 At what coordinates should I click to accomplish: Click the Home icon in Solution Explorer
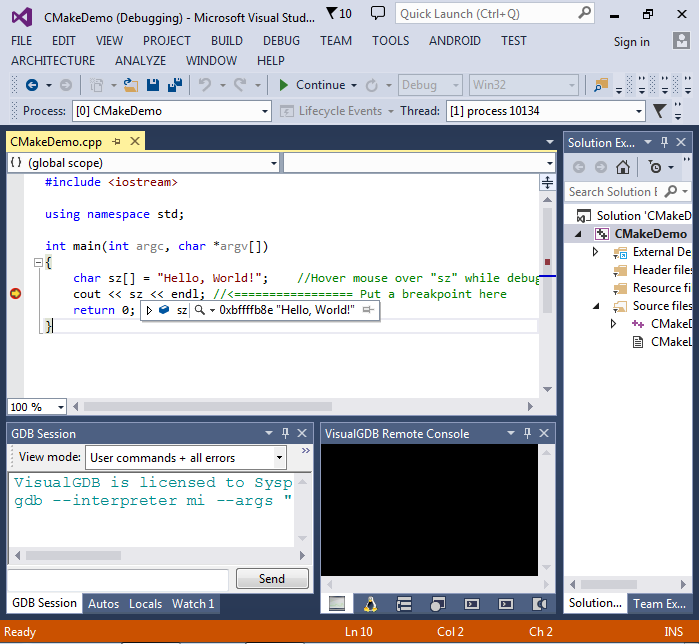[x=623, y=167]
